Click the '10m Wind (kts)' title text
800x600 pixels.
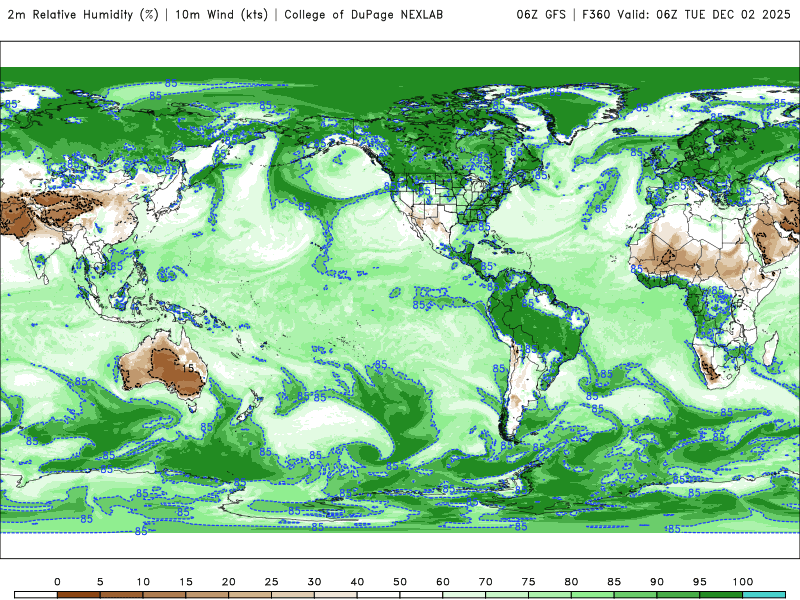[x=221, y=15]
